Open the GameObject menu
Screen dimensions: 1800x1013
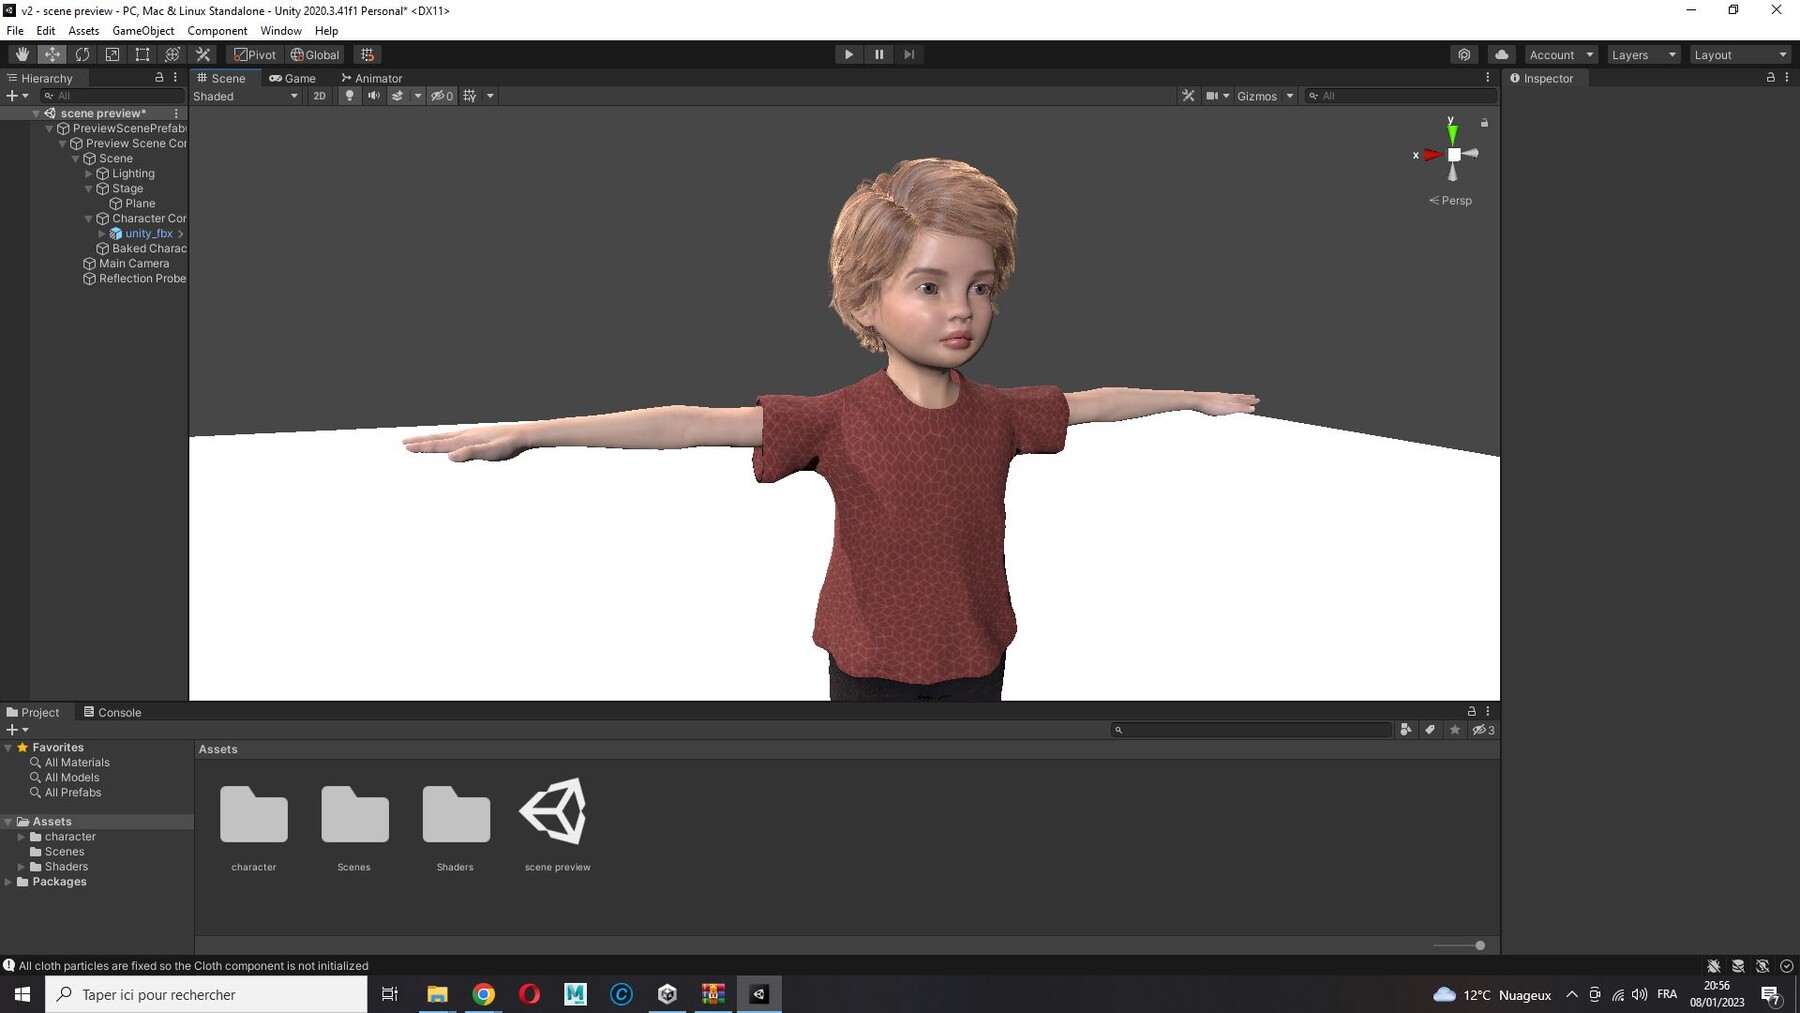point(143,30)
